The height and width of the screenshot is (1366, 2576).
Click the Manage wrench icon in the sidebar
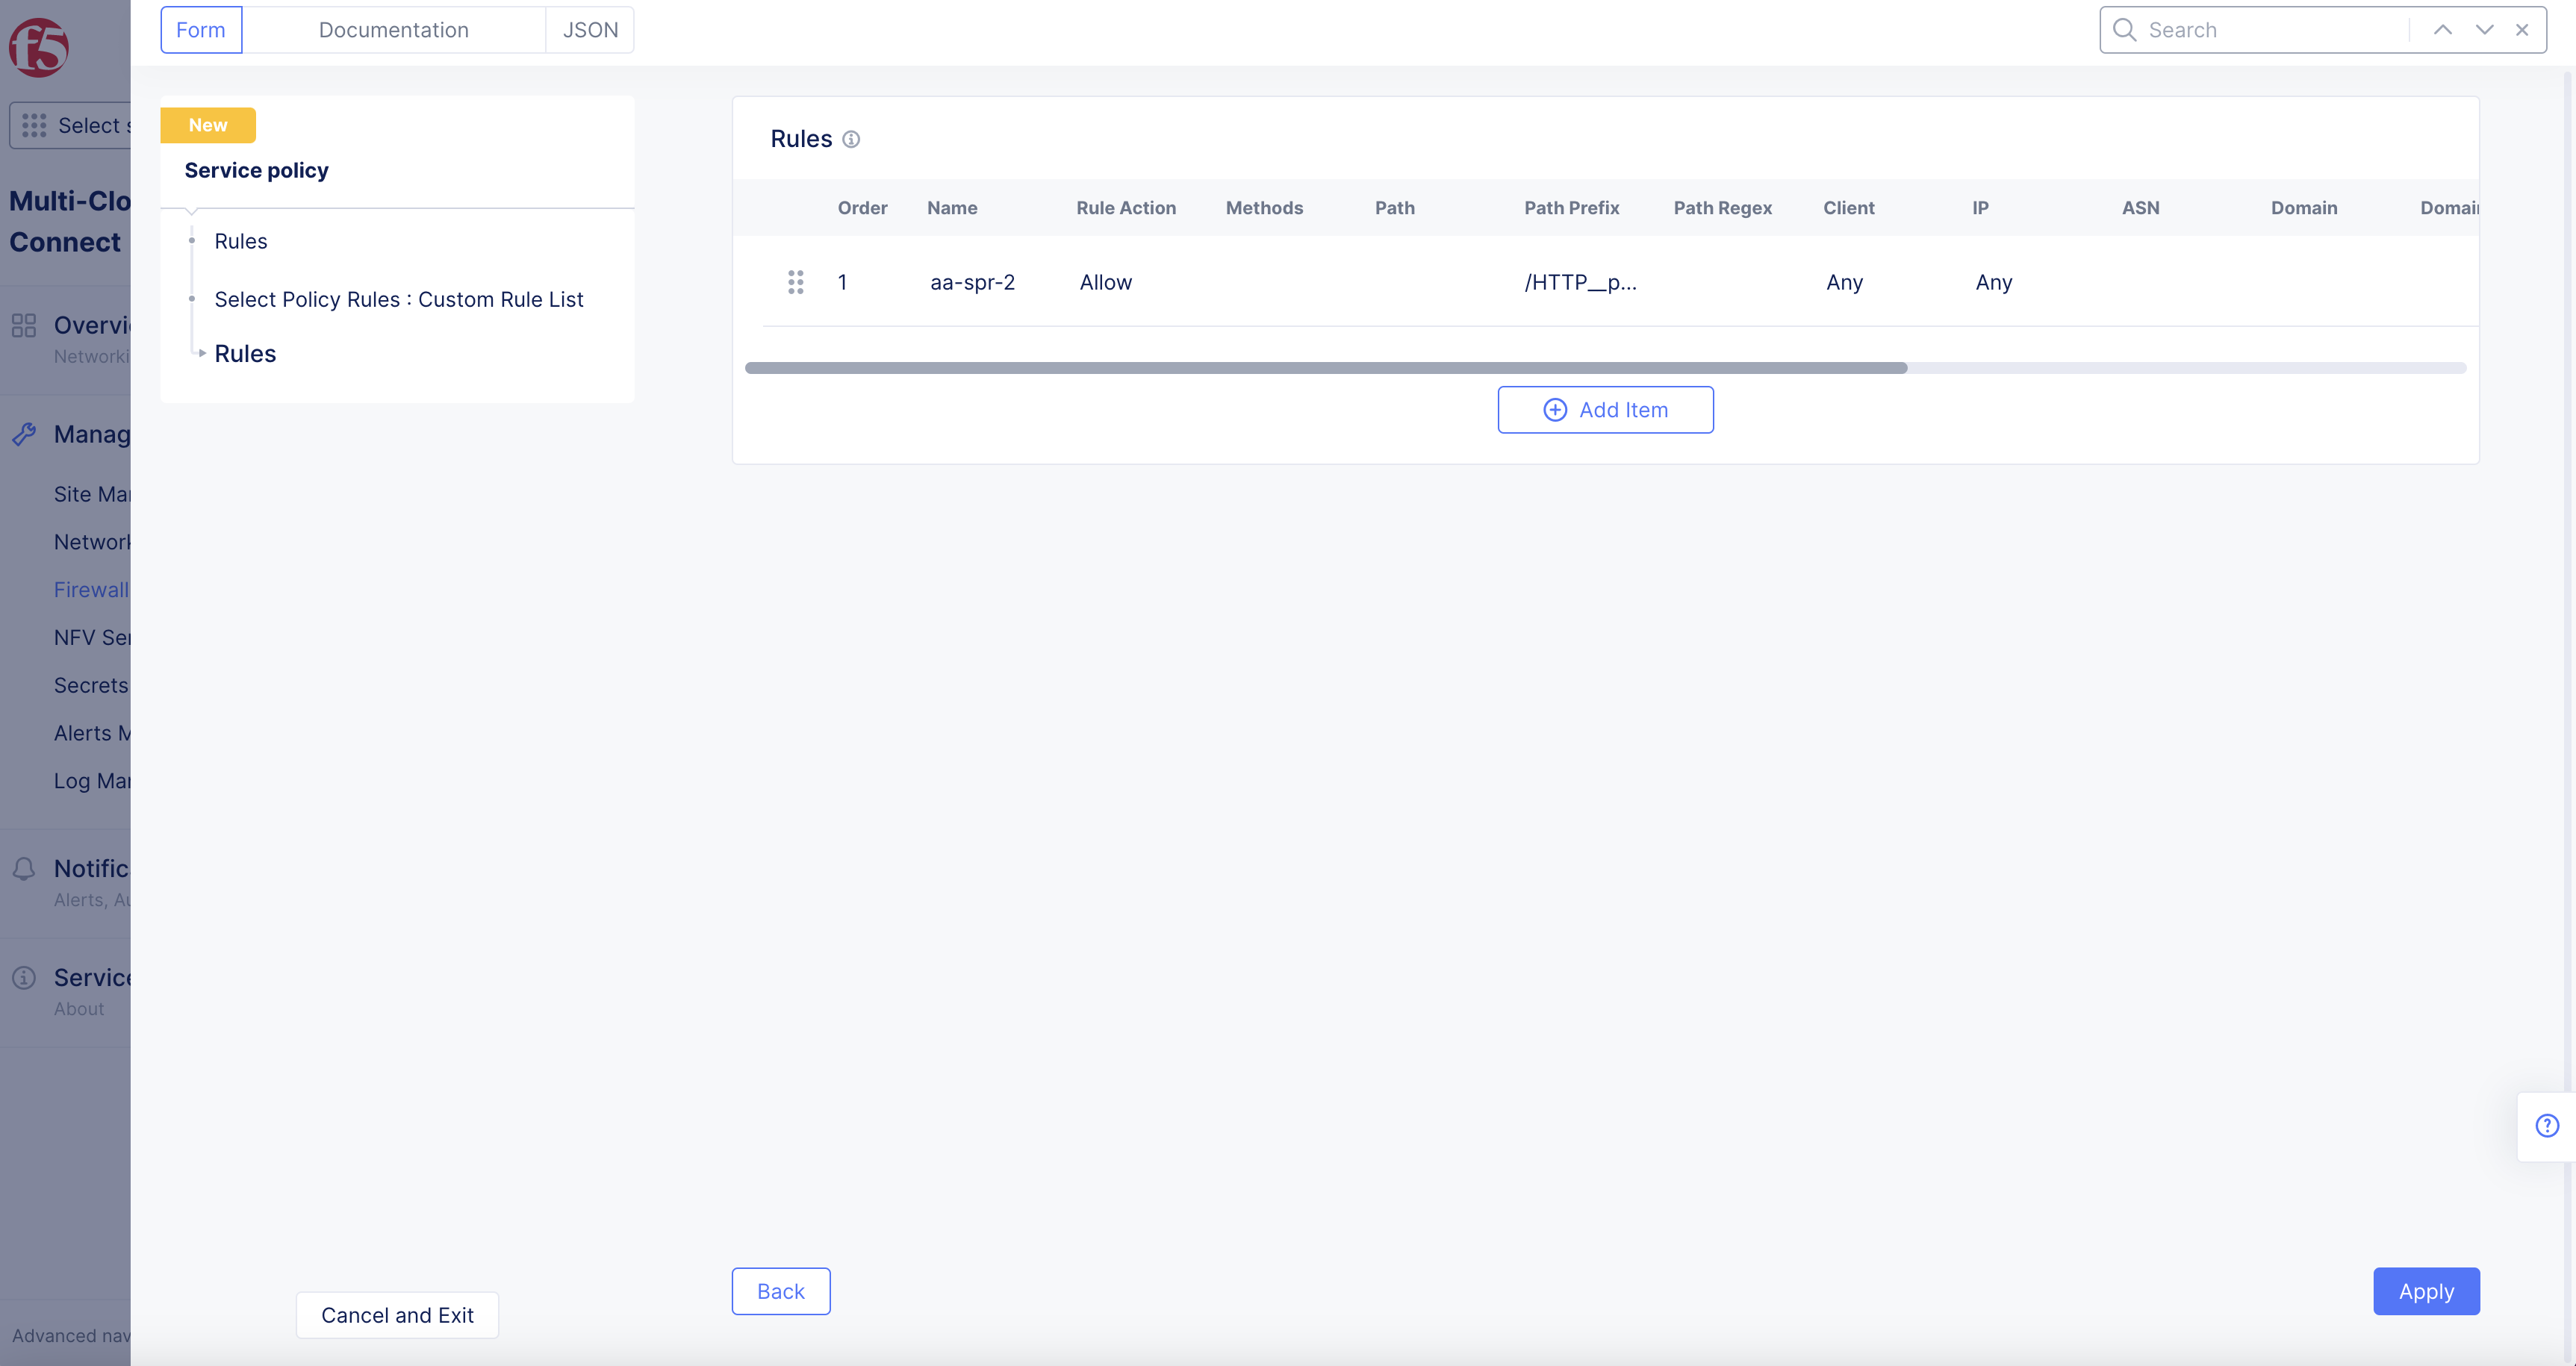[x=24, y=434]
